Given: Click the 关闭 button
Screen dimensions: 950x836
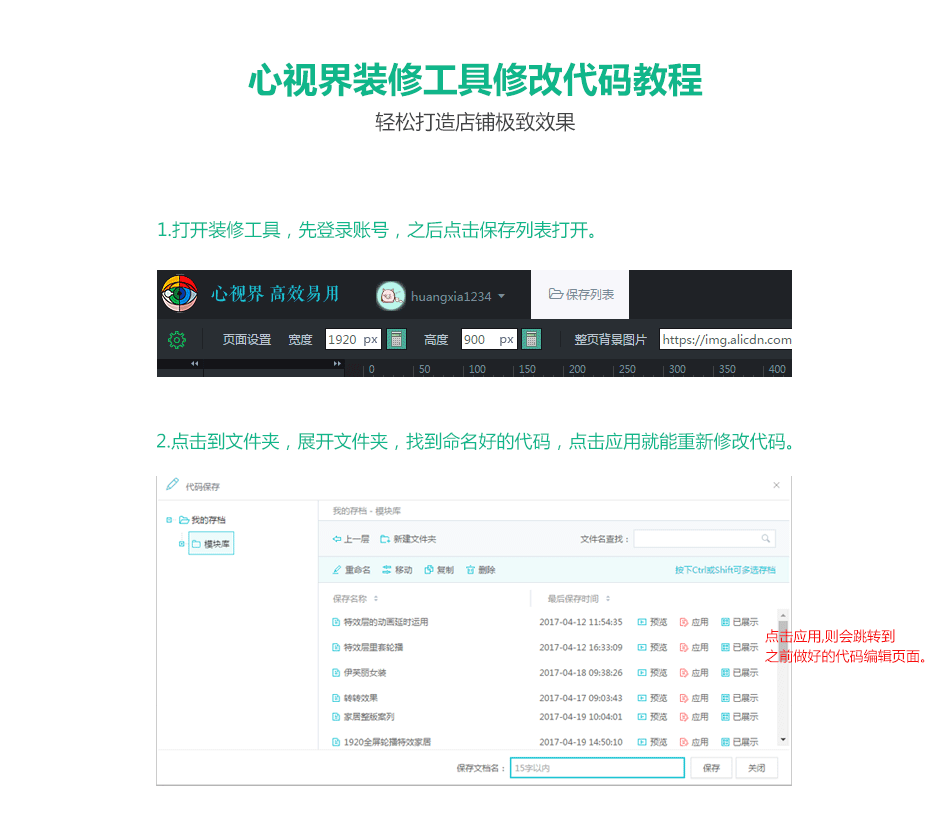Looking at the screenshot, I should pyautogui.click(x=756, y=768).
